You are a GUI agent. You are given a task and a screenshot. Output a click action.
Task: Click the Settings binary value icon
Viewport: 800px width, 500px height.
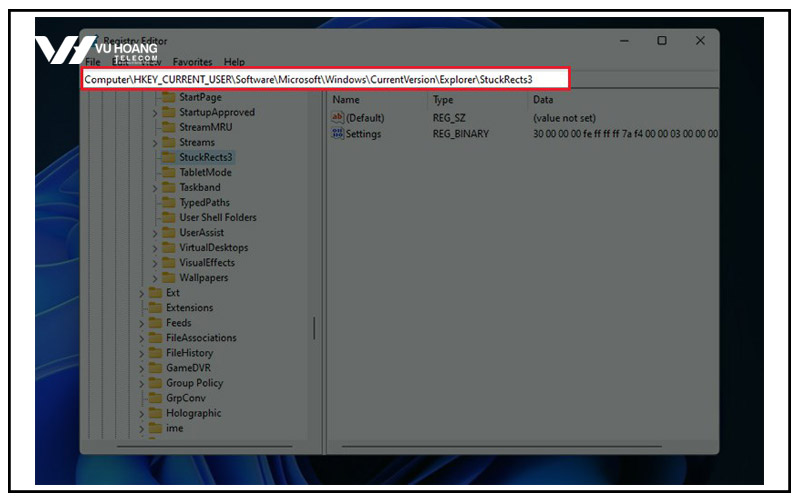coord(337,134)
